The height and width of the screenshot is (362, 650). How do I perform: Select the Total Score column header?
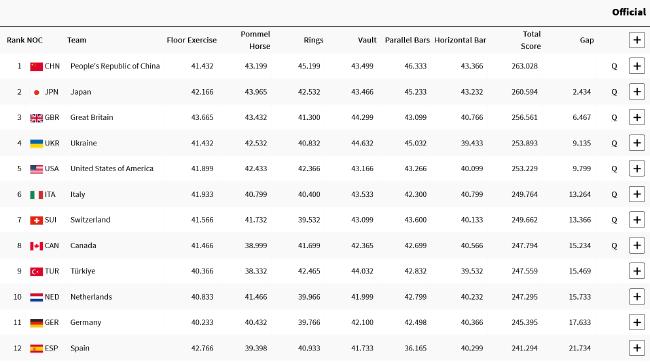(x=531, y=40)
